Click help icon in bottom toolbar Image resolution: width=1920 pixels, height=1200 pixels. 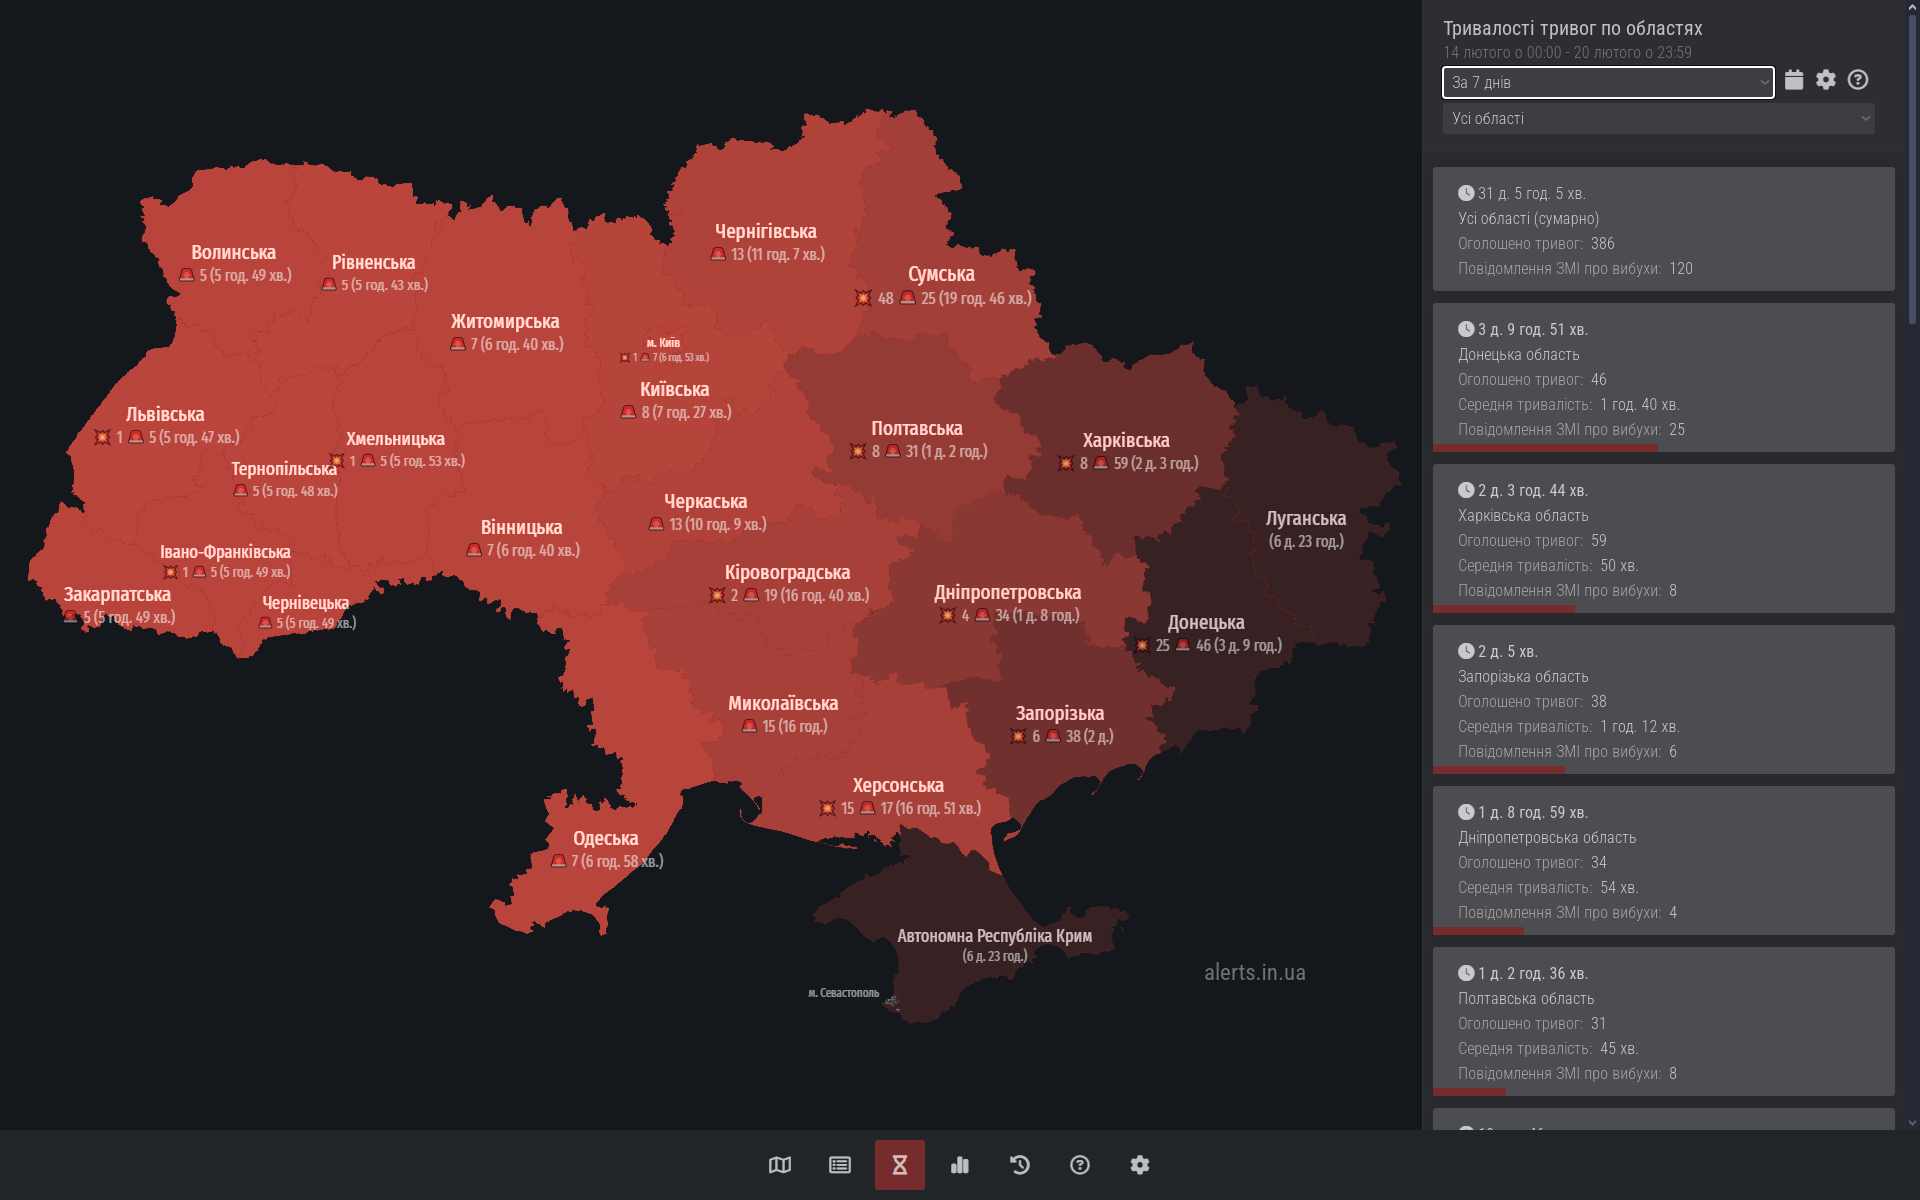pos(1080,1165)
